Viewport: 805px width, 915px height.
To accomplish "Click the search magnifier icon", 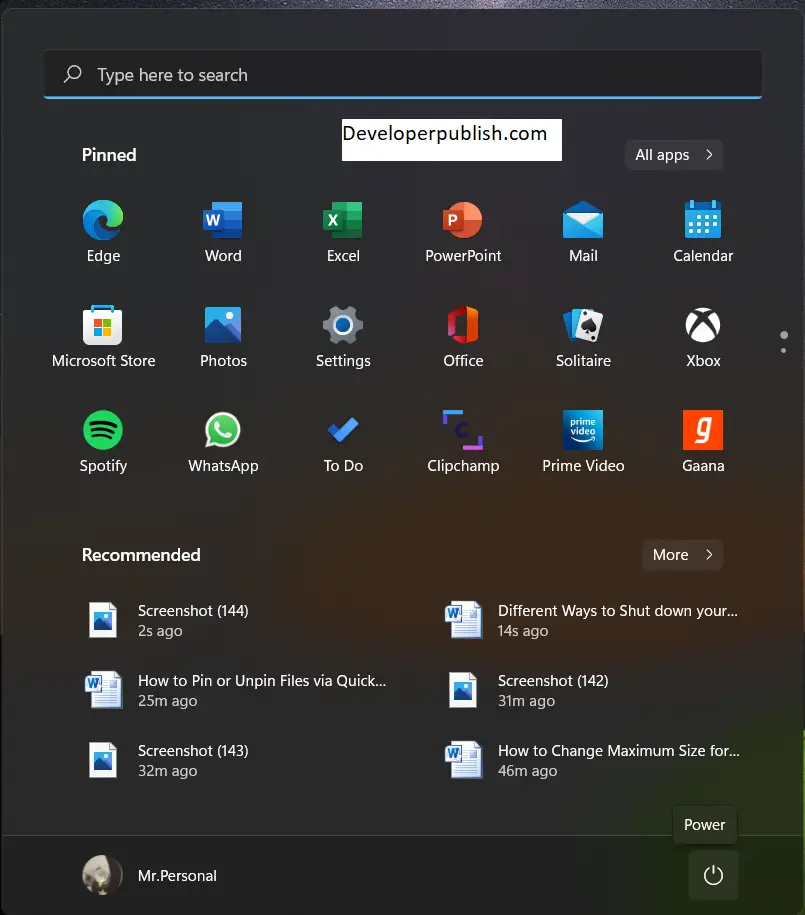I will pyautogui.click(x=73, y=74).
